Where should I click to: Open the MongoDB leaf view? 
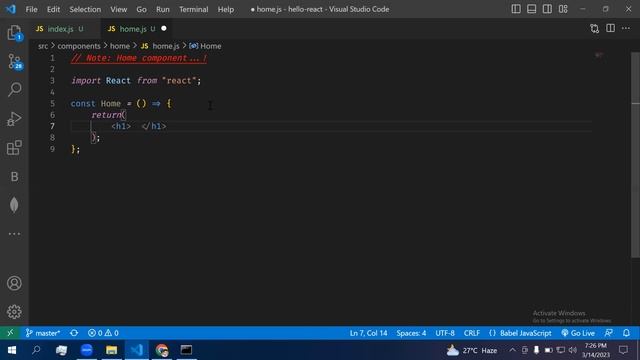[14, 205]
